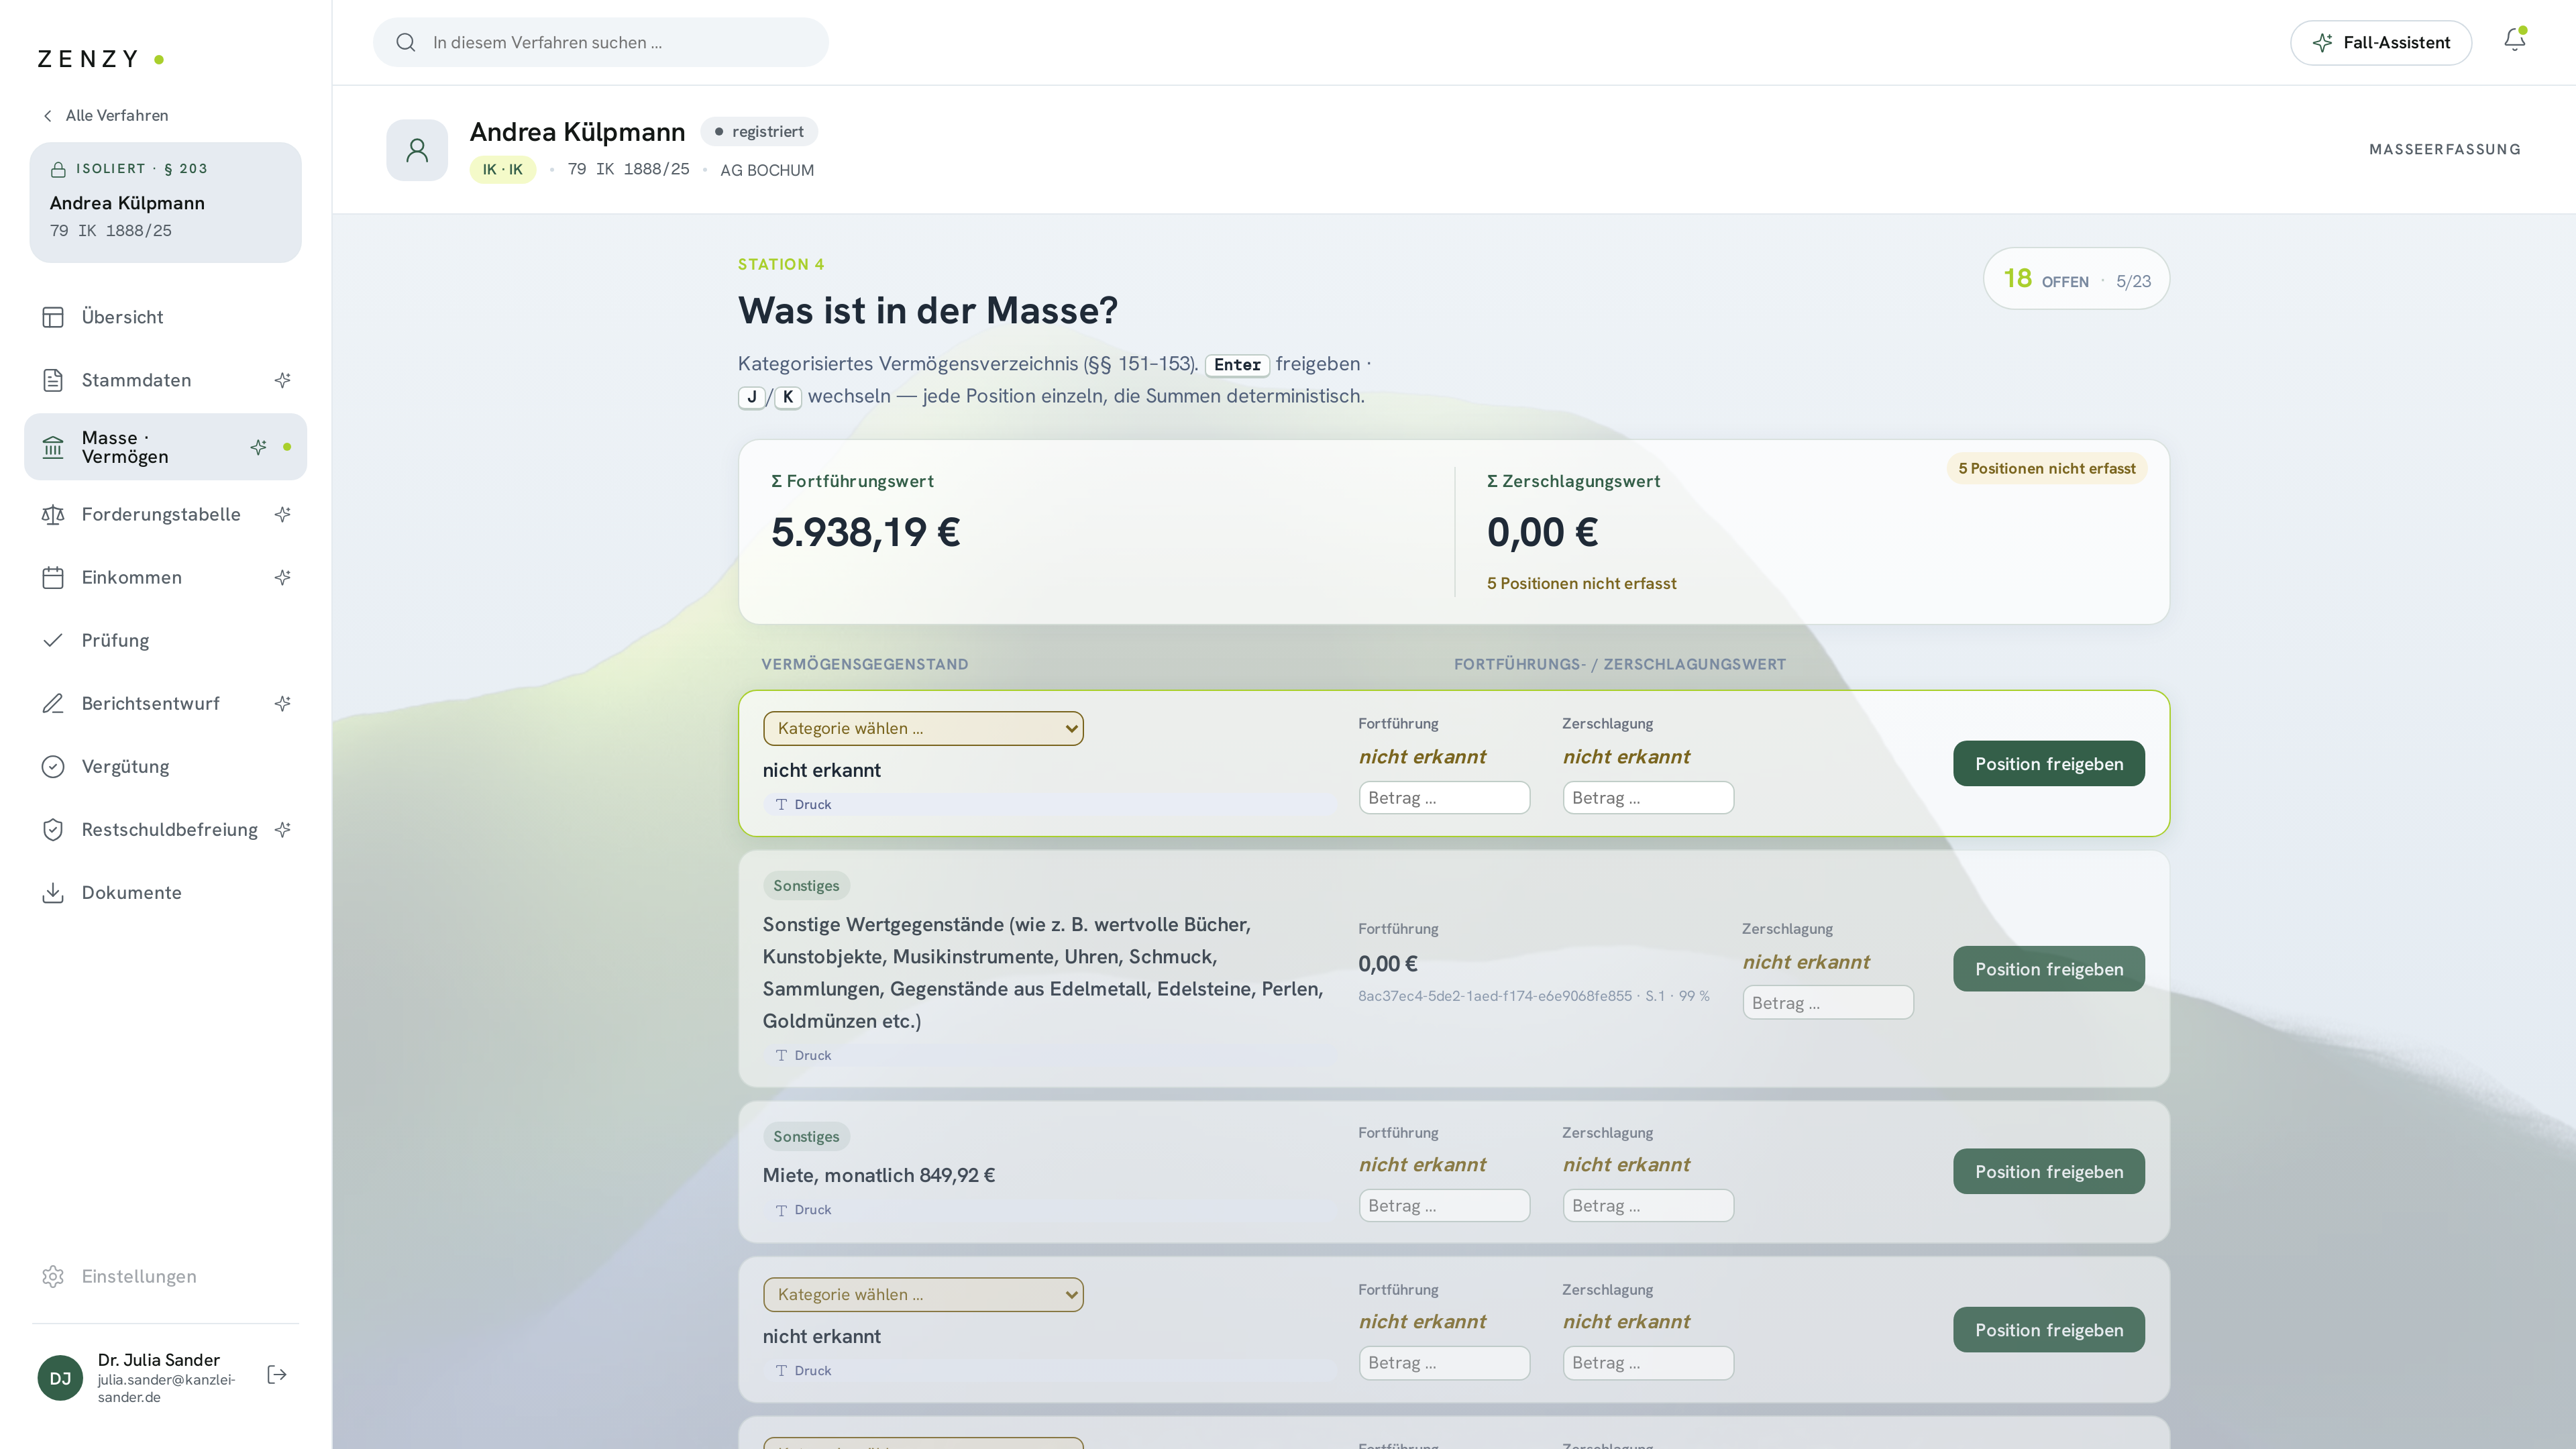Screen dimensions: 2576x1449
Task: Click the Fall-Assistent sparkle icon
Action: coord(2322,42)
